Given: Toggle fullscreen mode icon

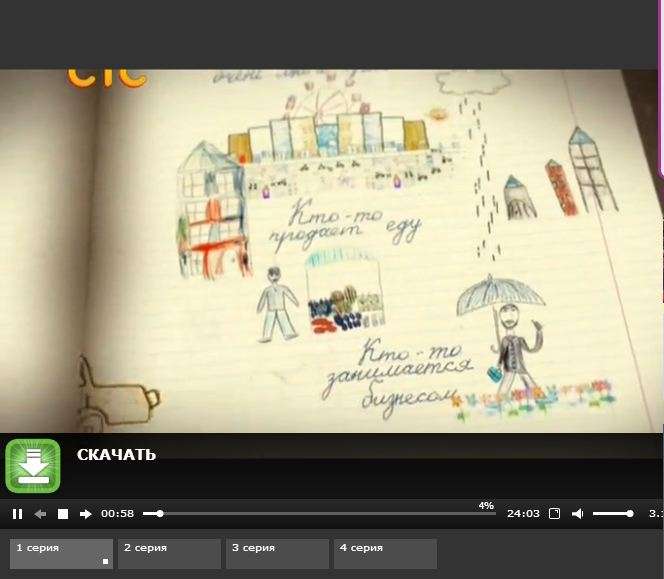Looking at the screenshot, I should (555, 514).
